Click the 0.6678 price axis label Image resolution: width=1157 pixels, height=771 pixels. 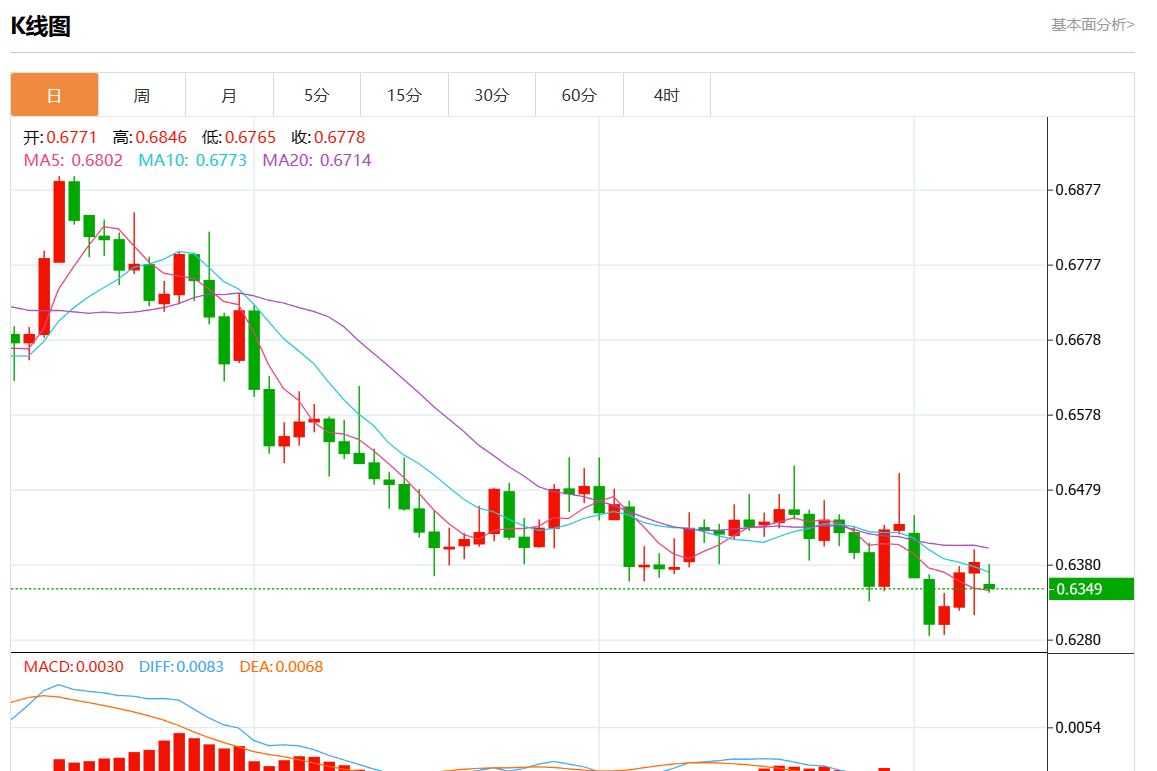click(1078, 340)
